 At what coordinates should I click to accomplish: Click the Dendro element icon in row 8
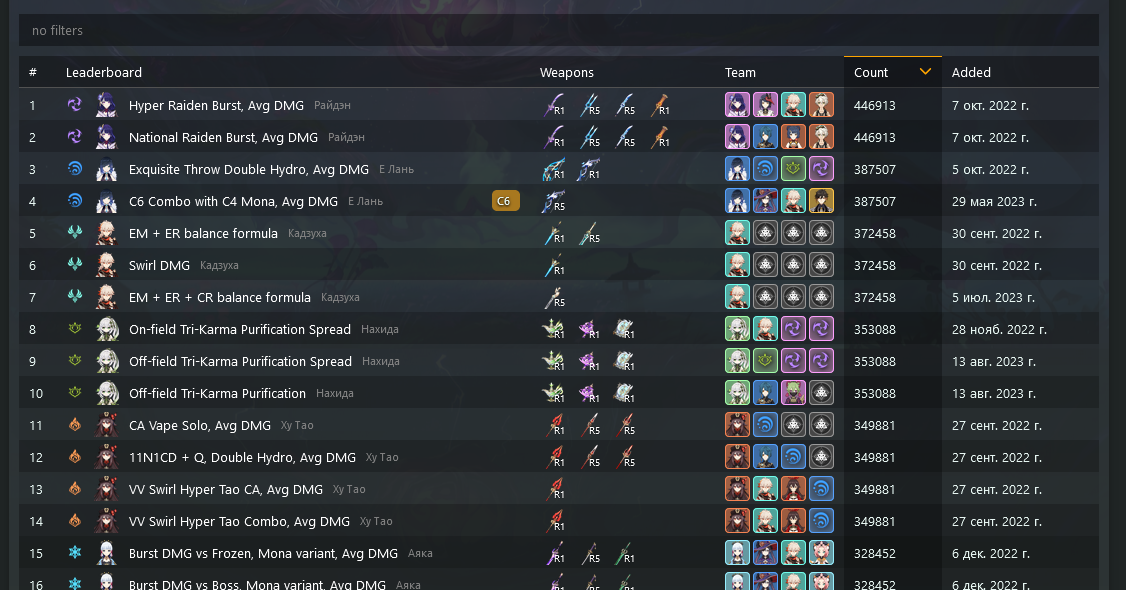tap(75, 329)
